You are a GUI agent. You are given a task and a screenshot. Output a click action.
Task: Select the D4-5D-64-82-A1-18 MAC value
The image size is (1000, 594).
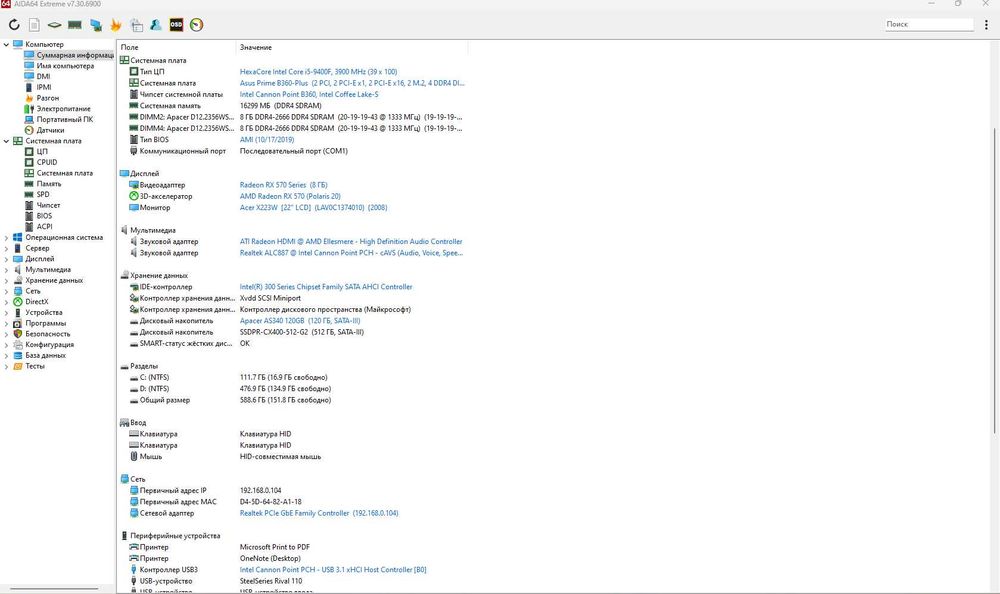tap(270, 502)
